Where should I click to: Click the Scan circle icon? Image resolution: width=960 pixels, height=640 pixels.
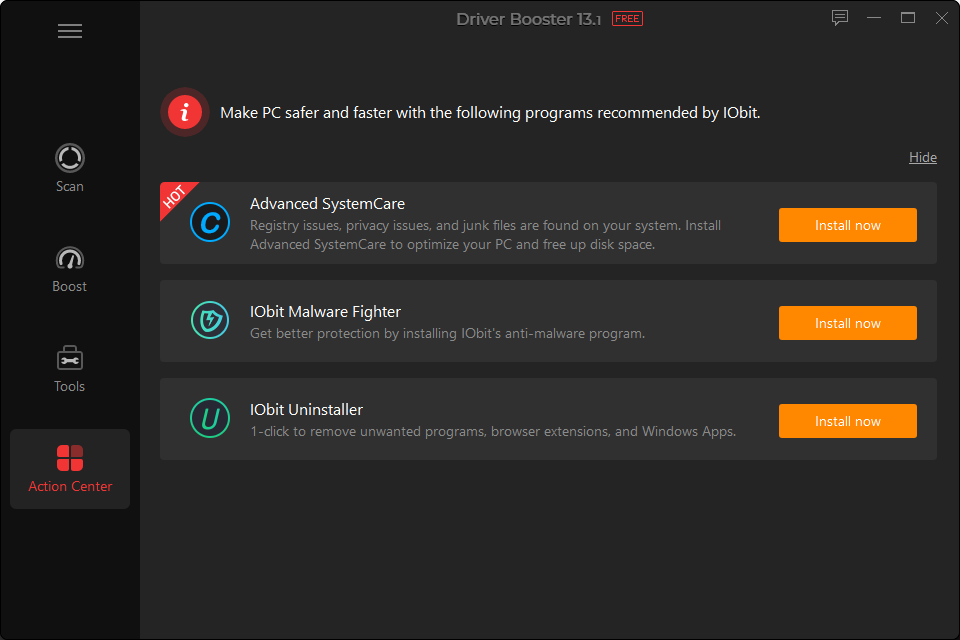pos(70,158)
